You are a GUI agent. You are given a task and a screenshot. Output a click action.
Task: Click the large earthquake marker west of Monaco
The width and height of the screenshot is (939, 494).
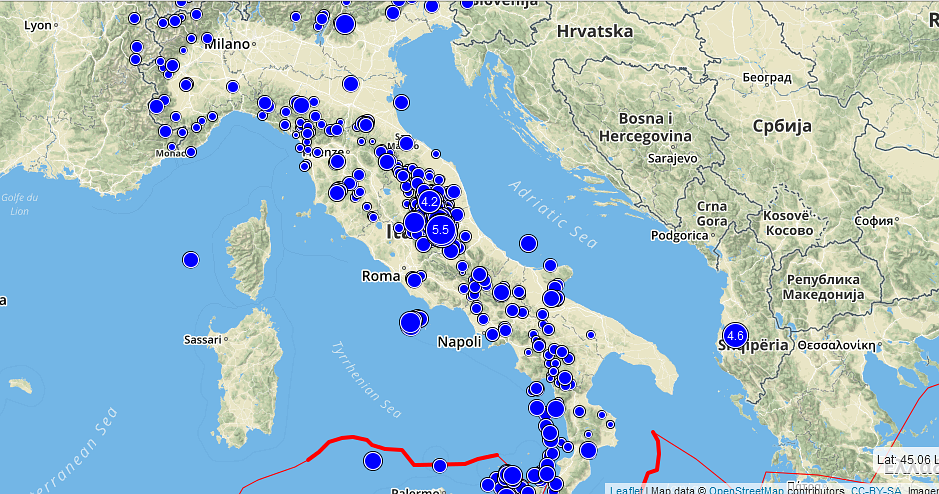click(156, 105)
